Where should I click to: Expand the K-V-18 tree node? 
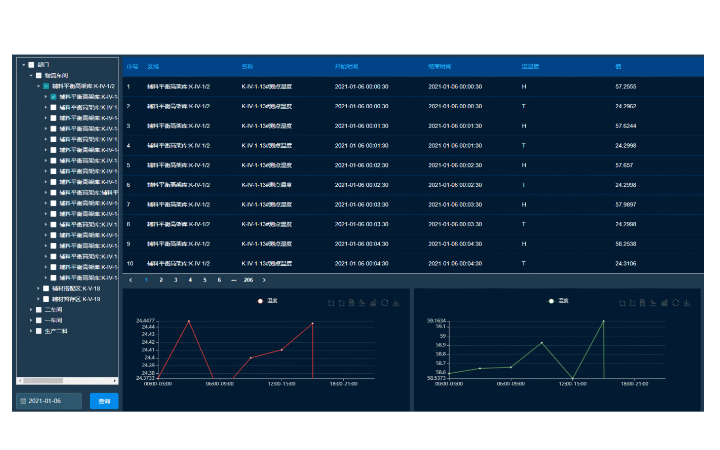click(x=39, y=289)
